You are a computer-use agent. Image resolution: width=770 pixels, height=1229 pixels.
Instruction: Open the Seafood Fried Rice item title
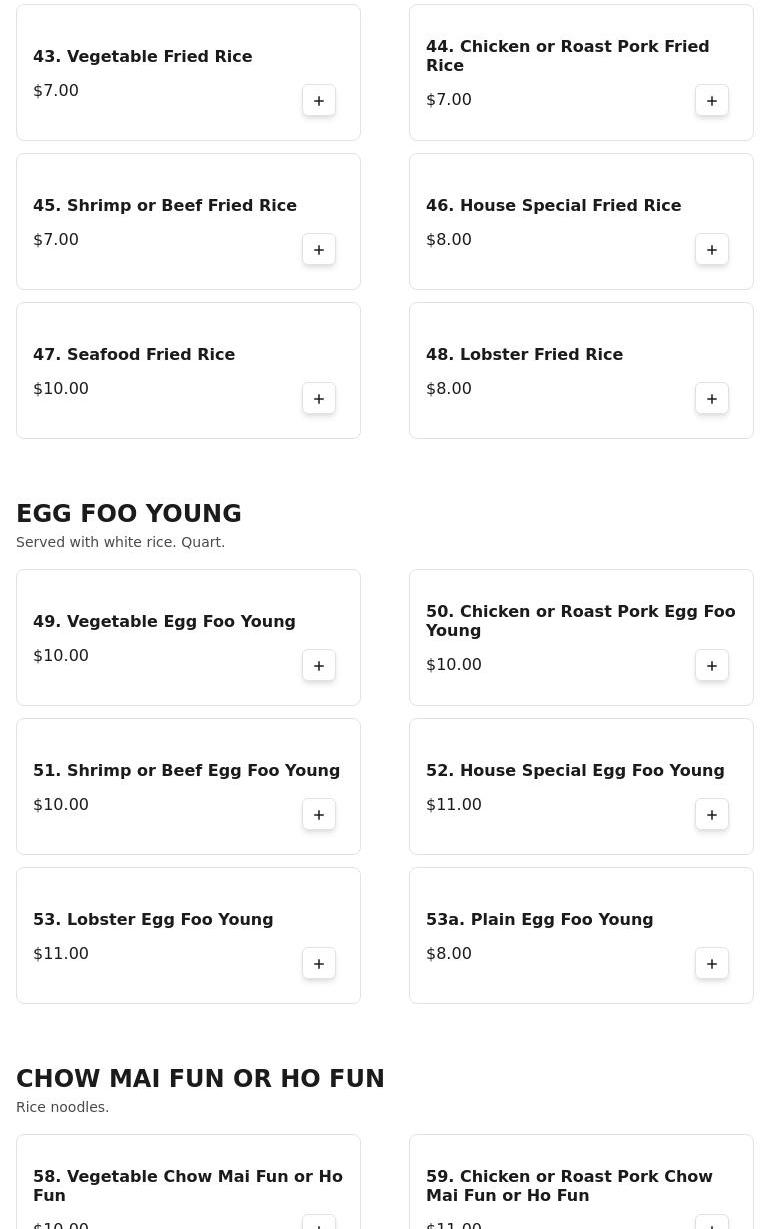[x=134, y=354]
